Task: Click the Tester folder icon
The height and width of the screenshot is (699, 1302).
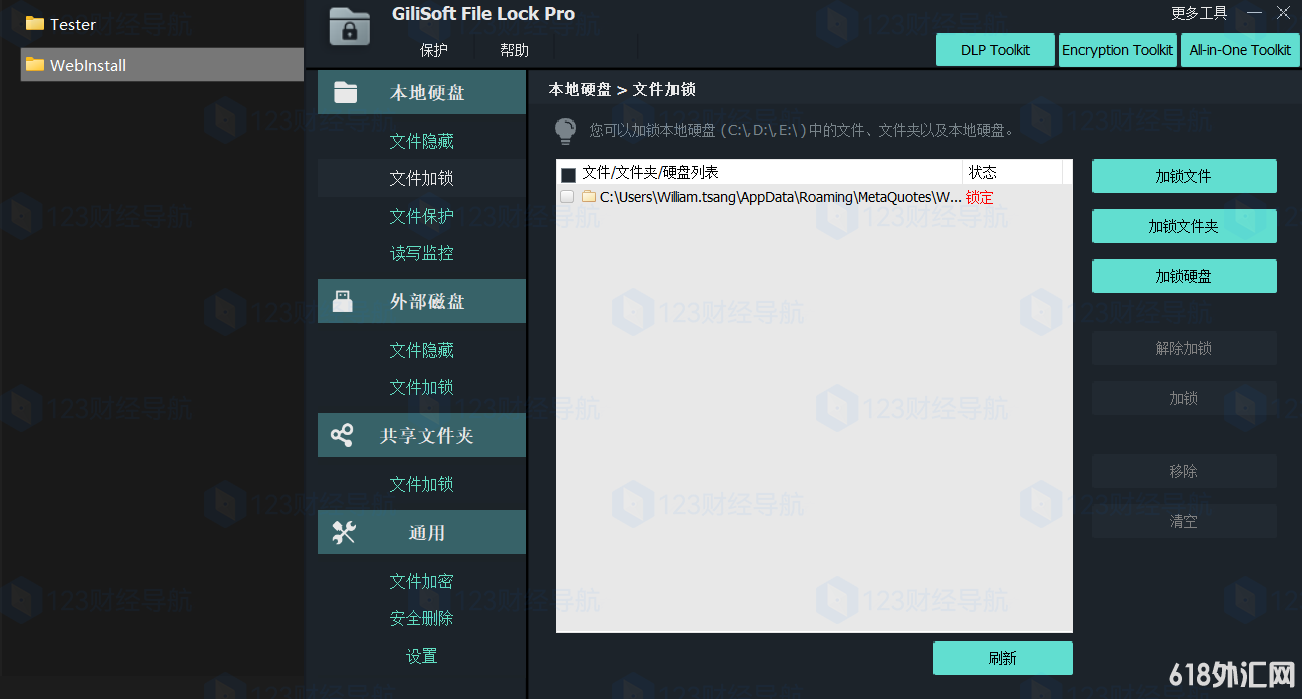Action: pyautogui.click(x=35, y=23)
